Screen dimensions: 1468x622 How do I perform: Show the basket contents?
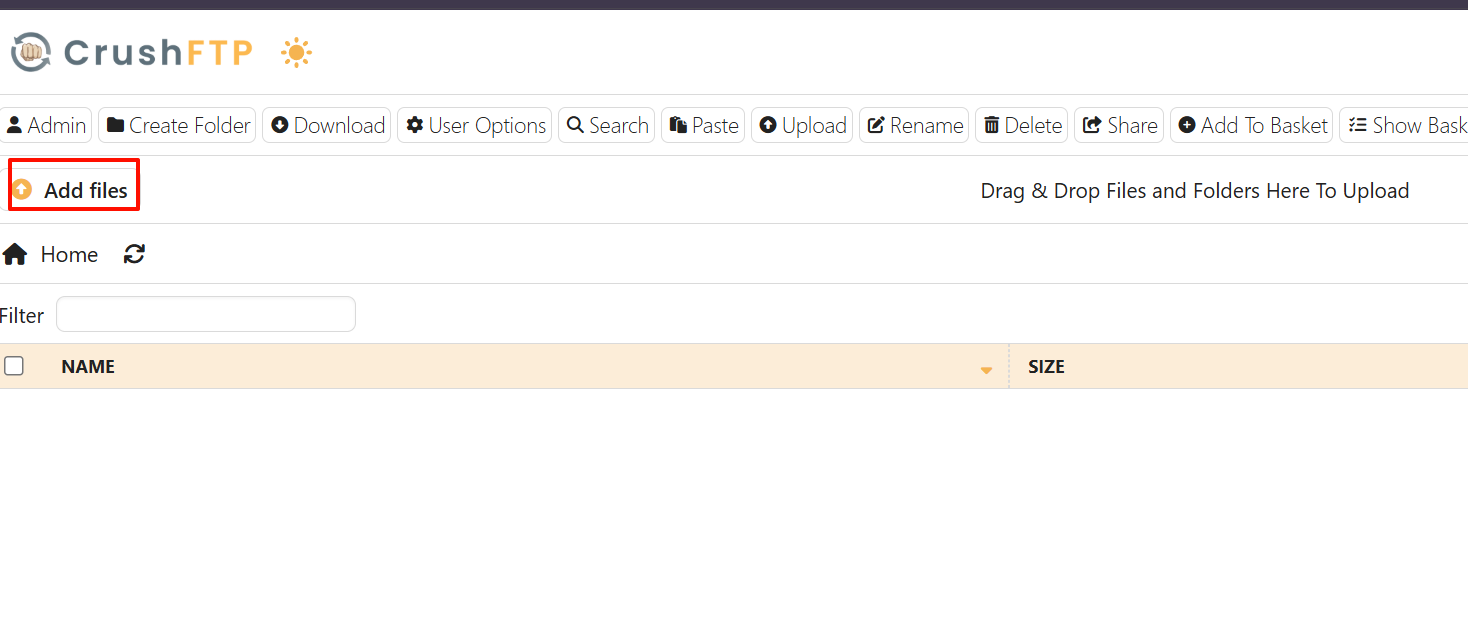click(1406, 125)
